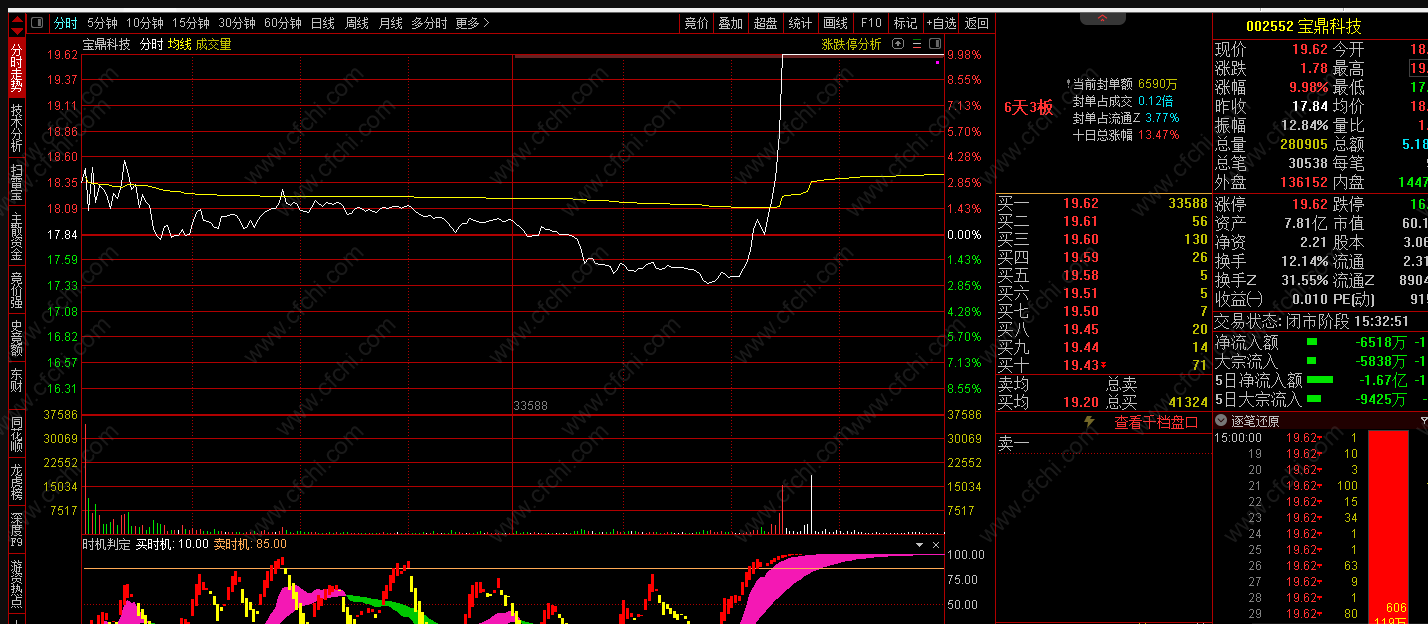
Task: Click the 5日净流入额 -1.67亿 row
Action: (x=1320, y=380)
